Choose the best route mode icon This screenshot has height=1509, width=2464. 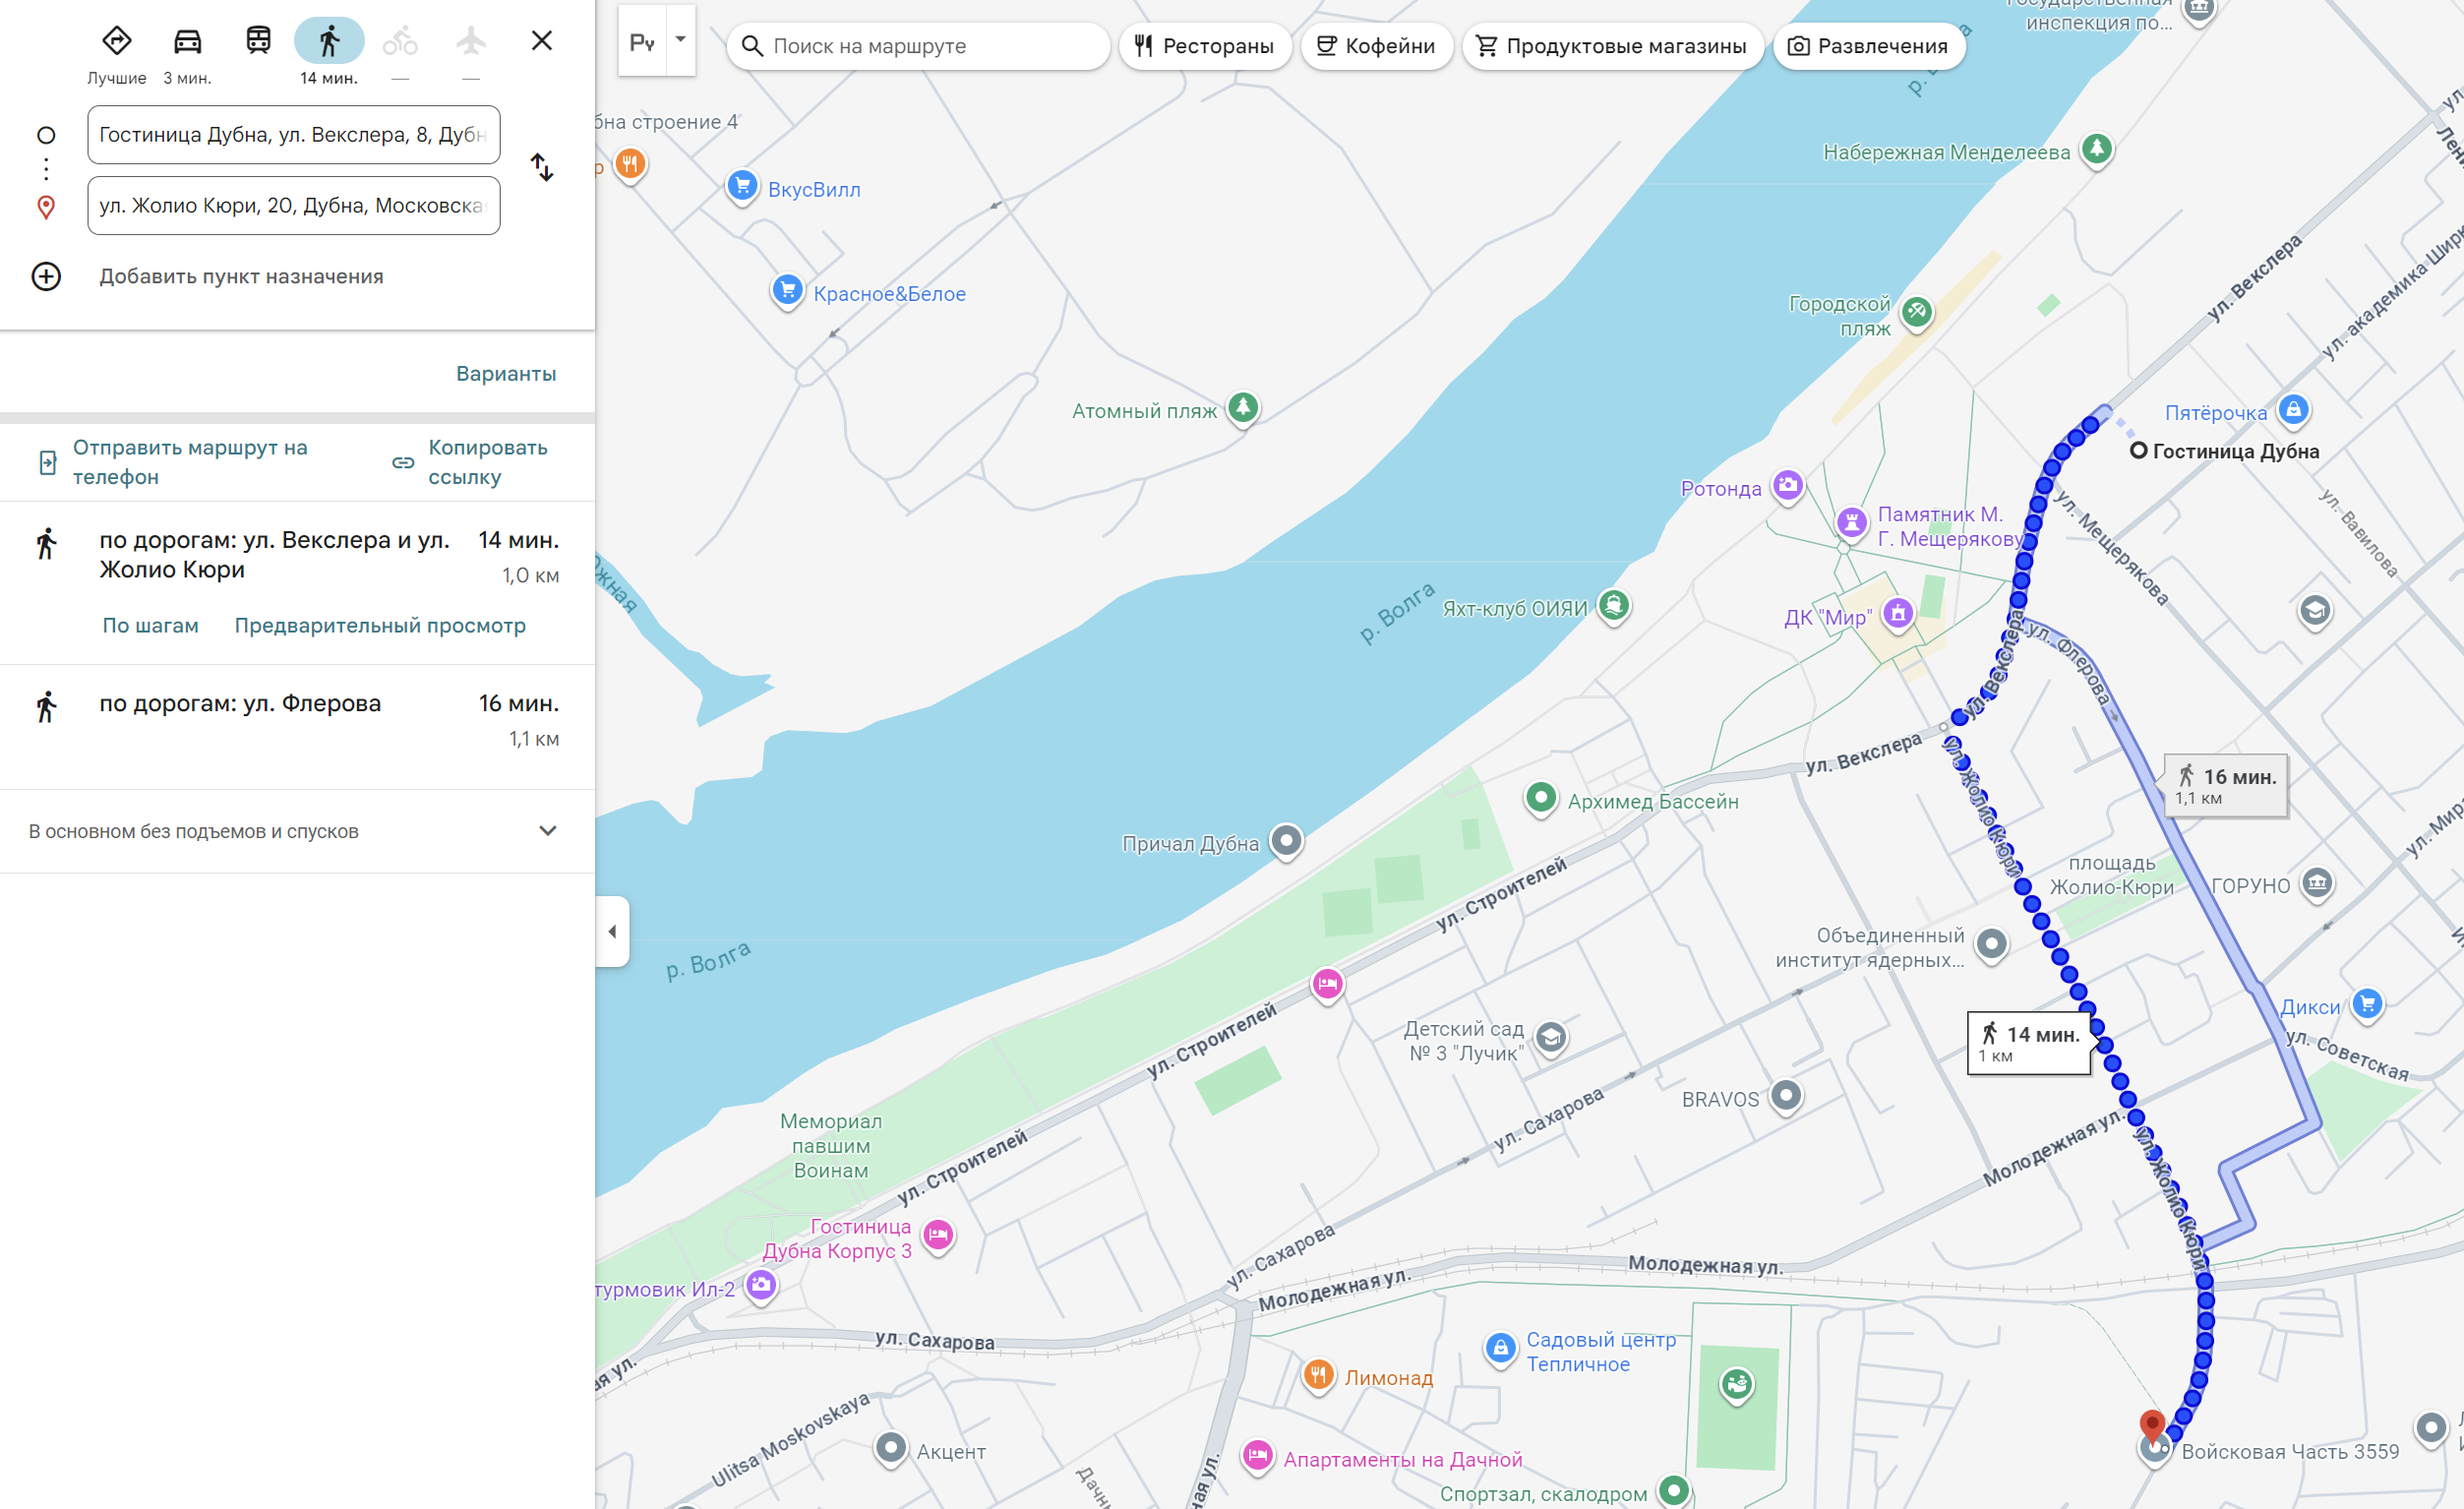click(117, 41)
